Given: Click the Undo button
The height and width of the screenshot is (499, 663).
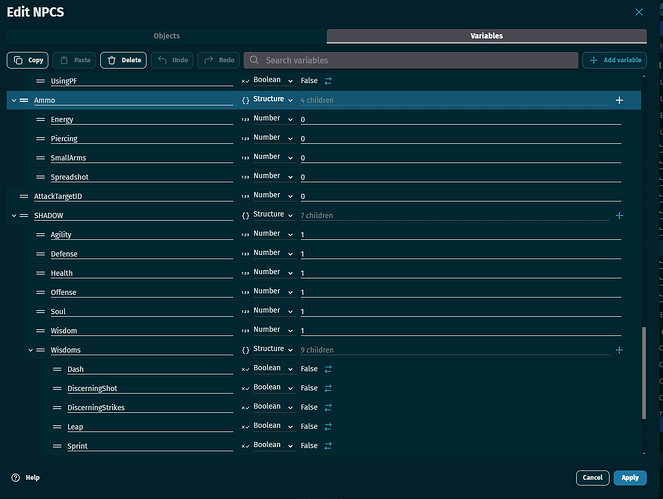Looking at the screenshot, I should 173,60.
